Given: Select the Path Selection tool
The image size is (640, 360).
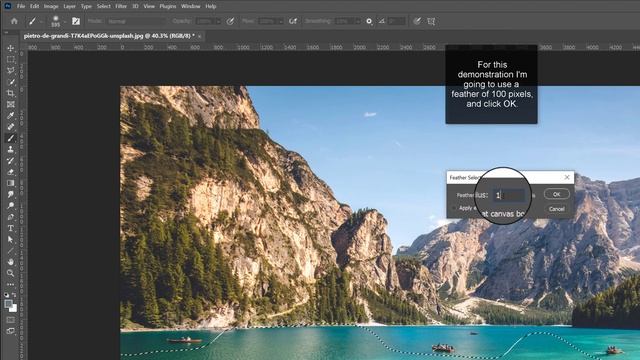Looking at the screenshot, I should [x=11, y=240].
